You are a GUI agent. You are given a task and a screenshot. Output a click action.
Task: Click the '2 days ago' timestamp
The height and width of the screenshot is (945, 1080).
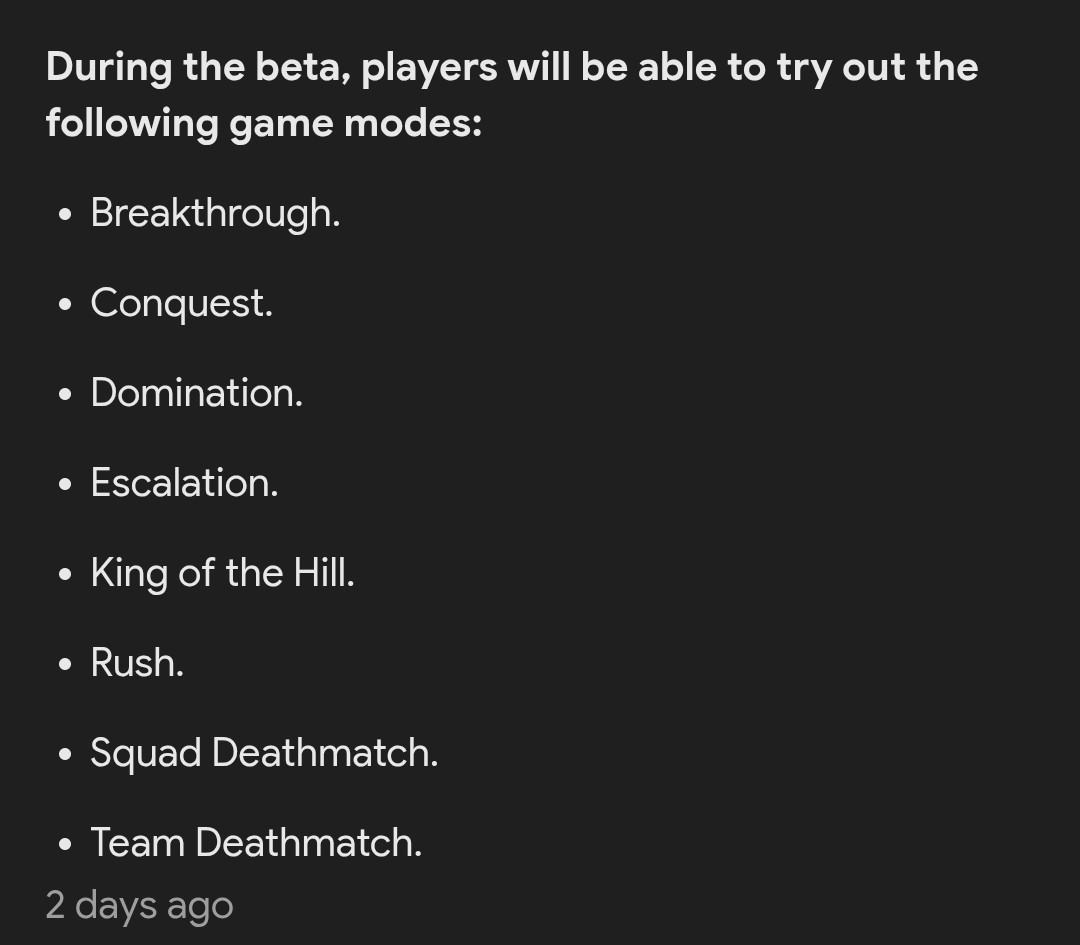click(x=139, y=905)
